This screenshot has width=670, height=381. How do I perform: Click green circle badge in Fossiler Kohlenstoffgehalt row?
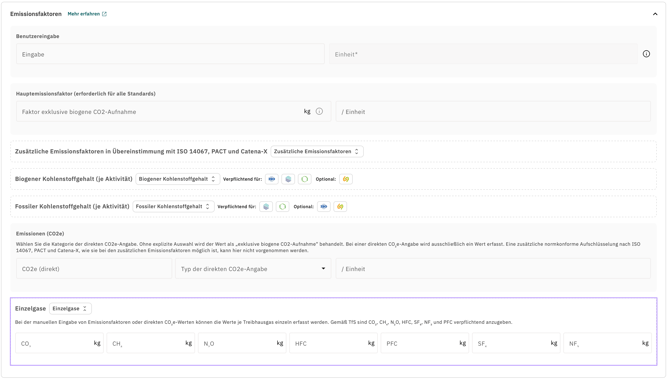pyautogui.click(x=282, y=207)
